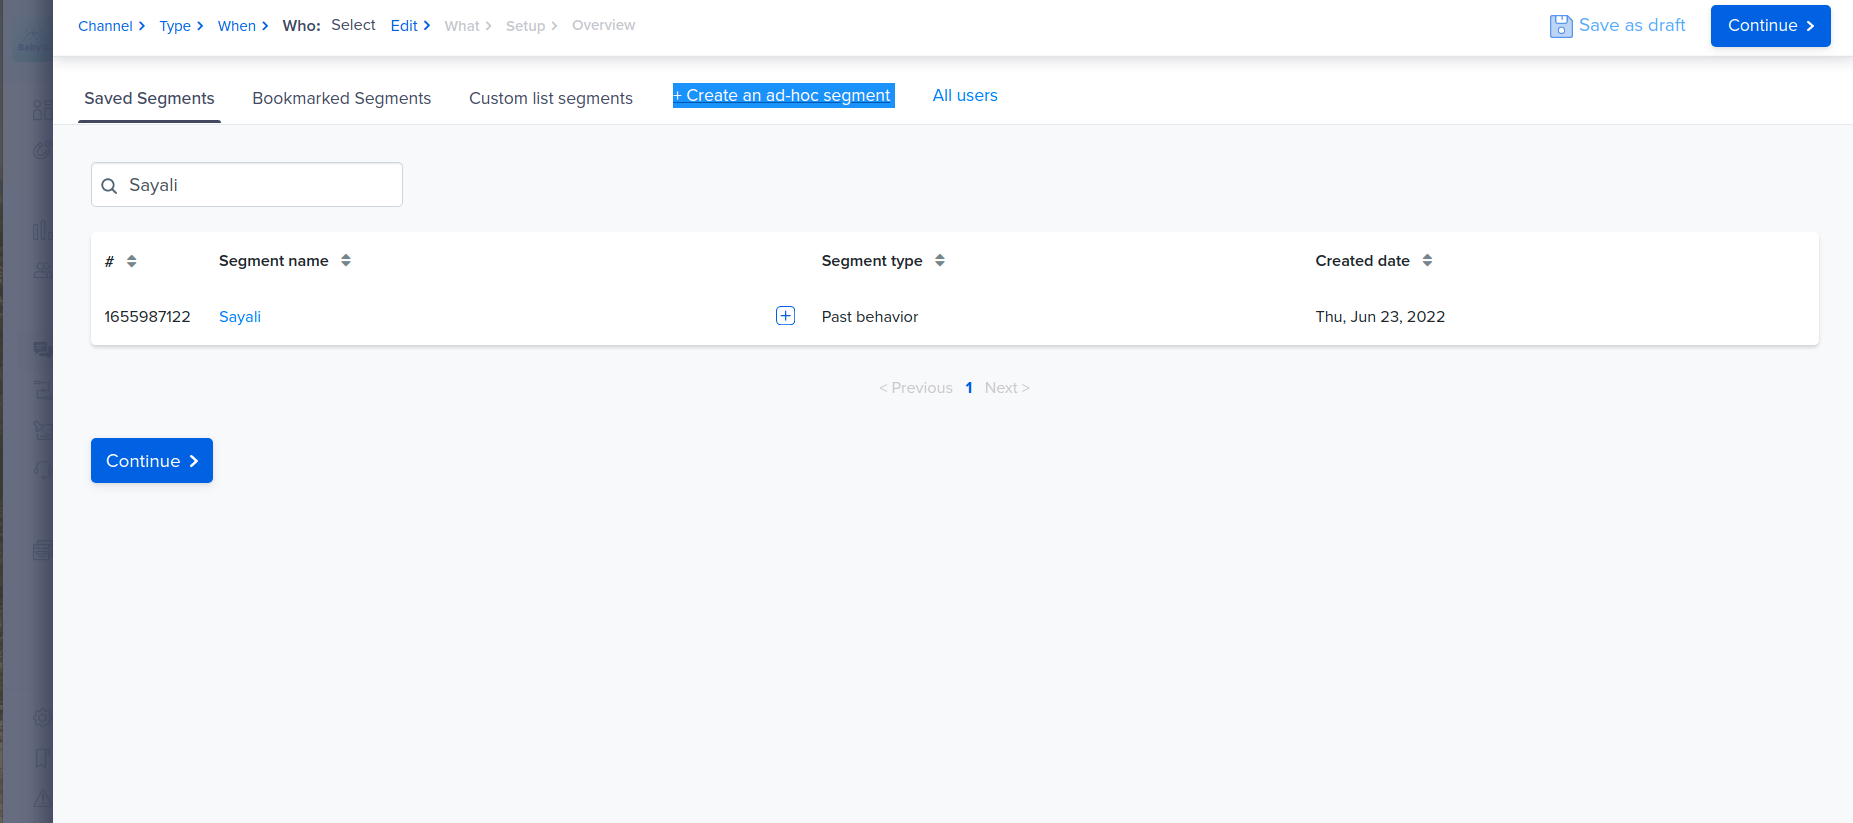This screenshot has width=1853, height=823.
Task: Click Save as draft
Action: [1618, 26]
